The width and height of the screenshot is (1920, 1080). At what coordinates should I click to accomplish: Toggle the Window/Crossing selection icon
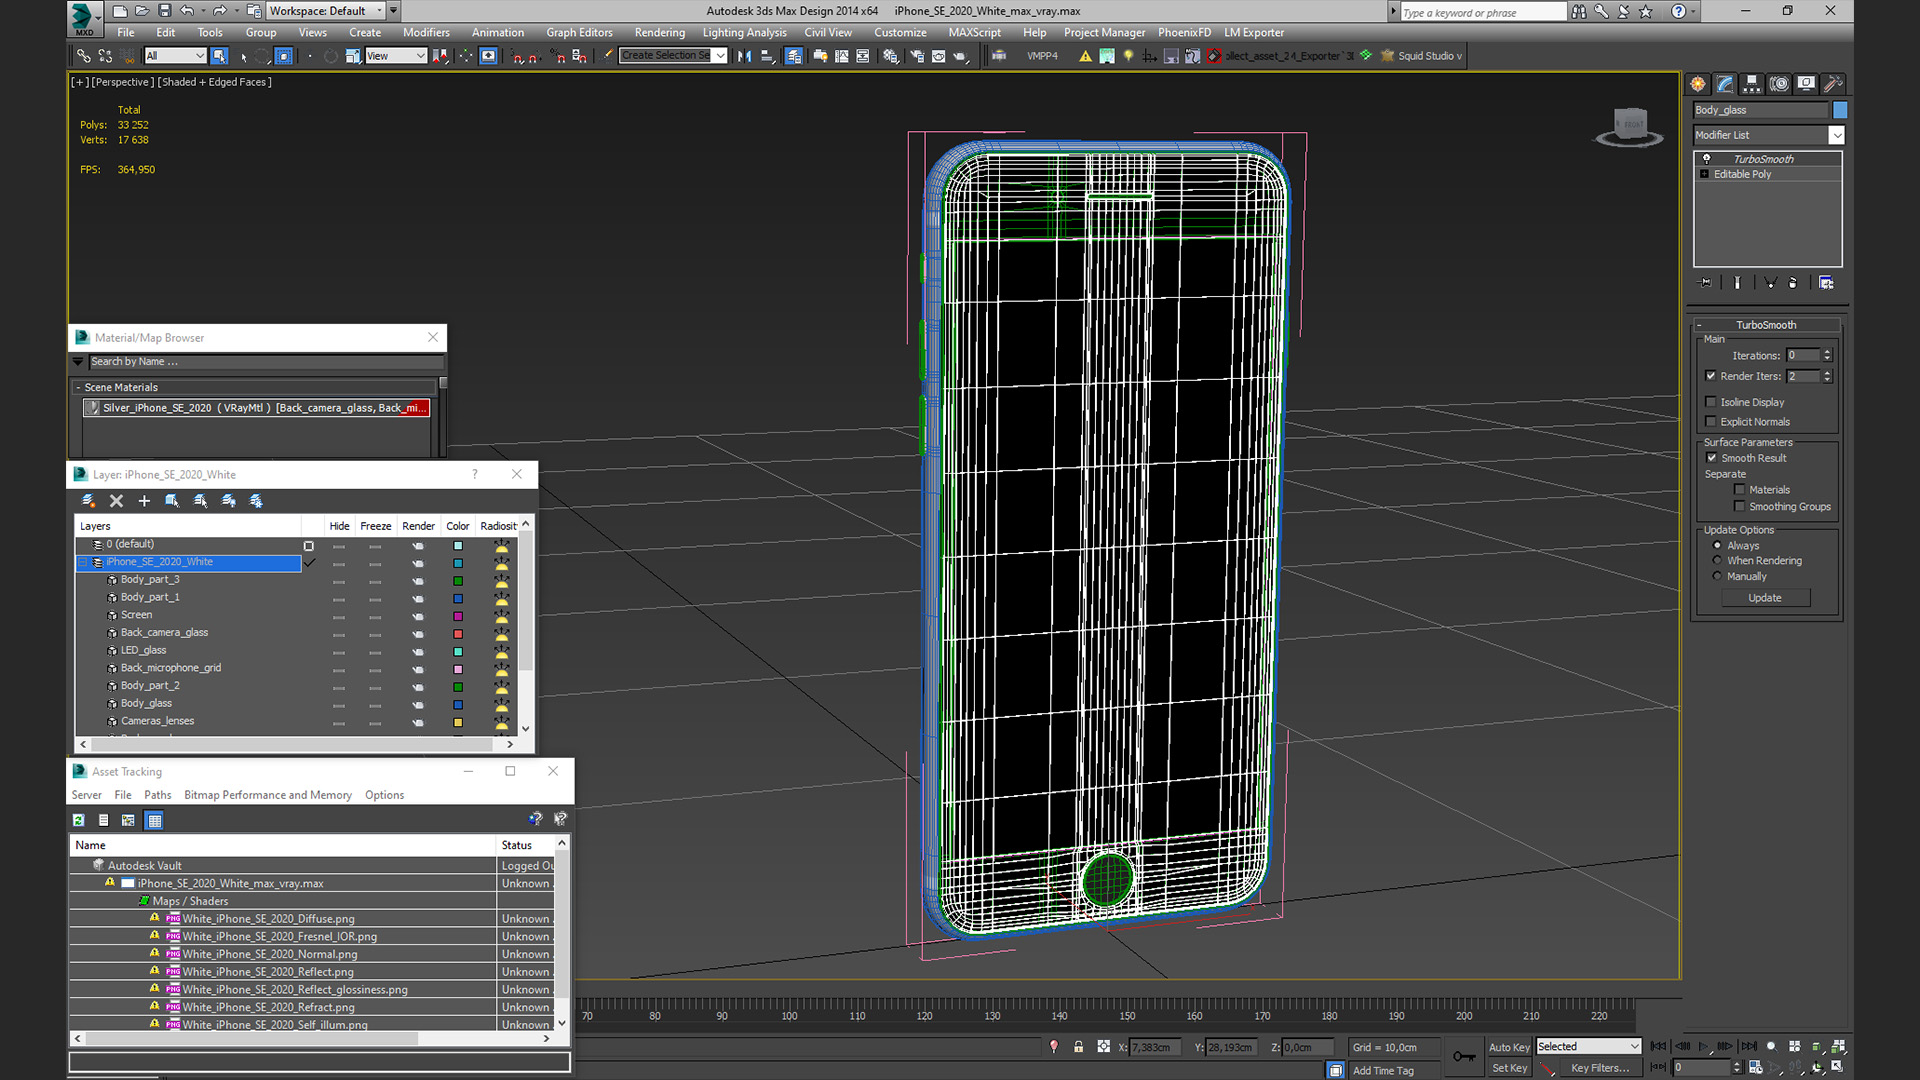pos(284,56)
